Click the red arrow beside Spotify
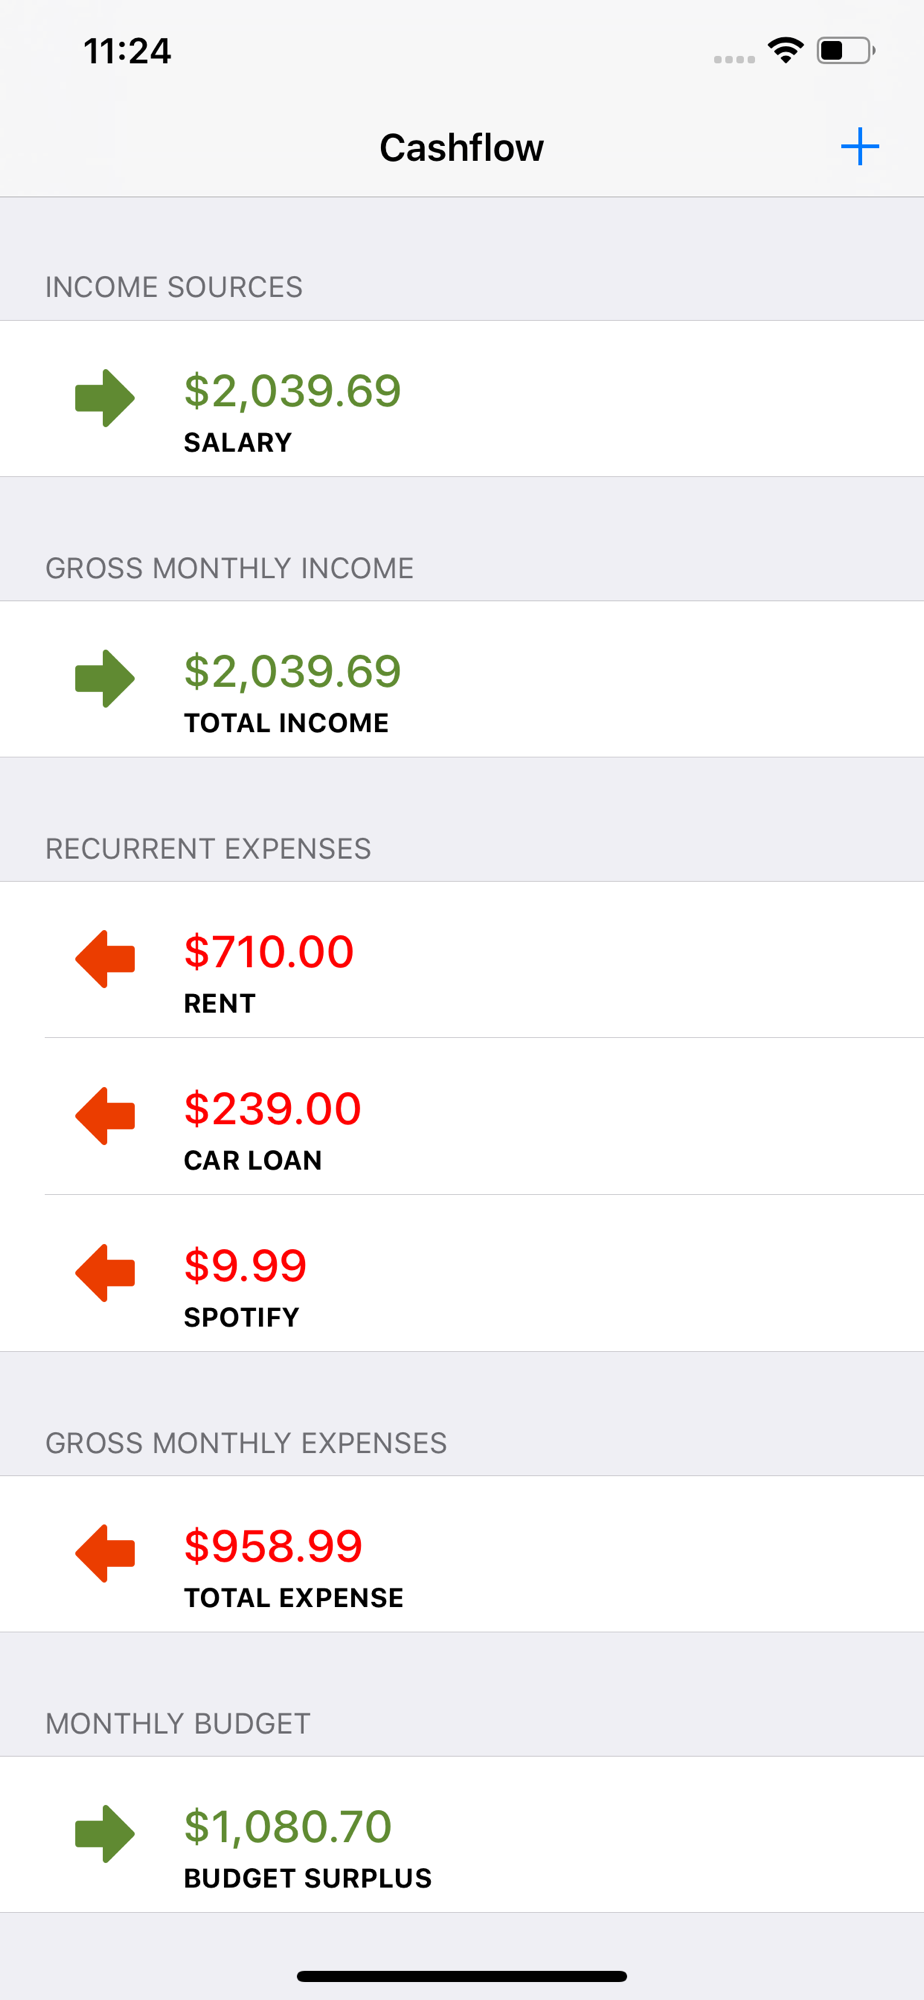Viewport: 924px width, 2000px height. pos(105,1273)
